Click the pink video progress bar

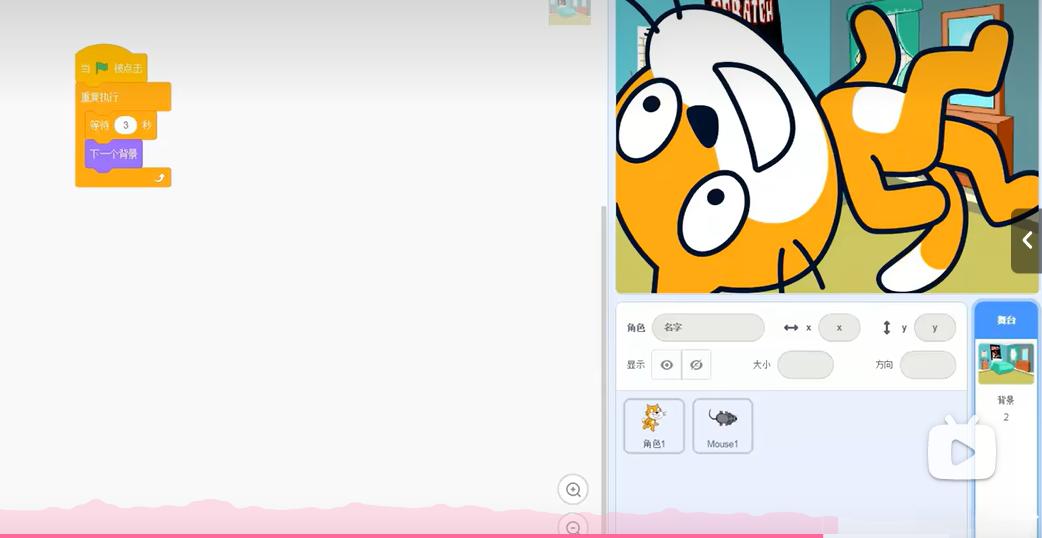[411, 535]
